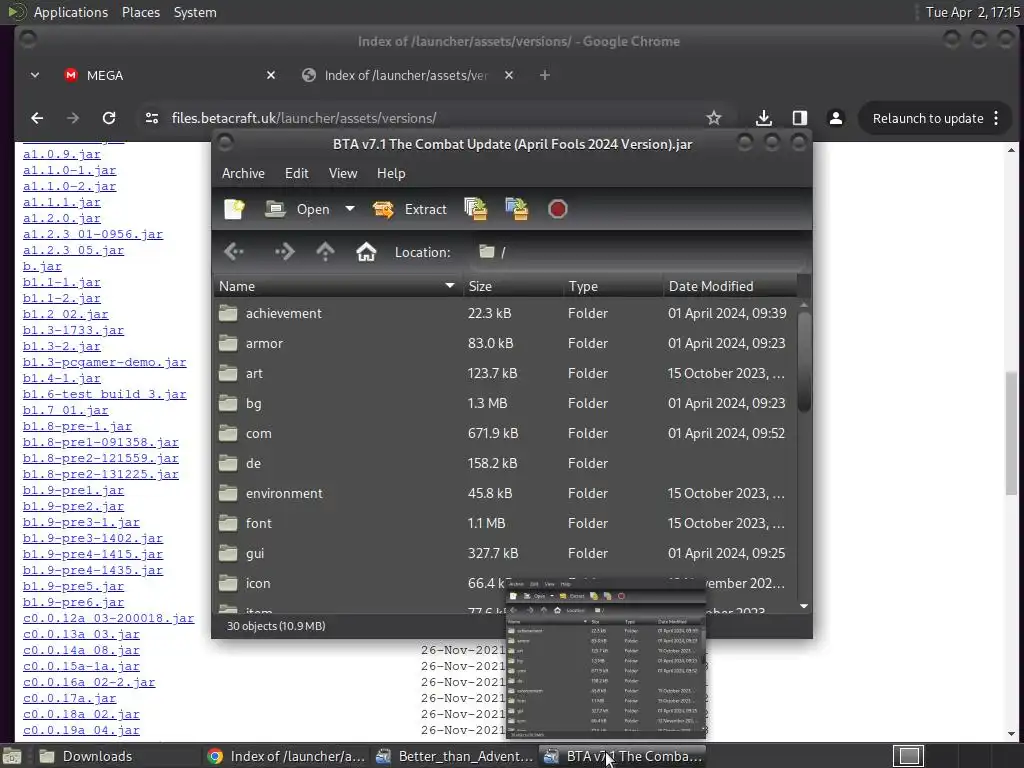
Task: Open the Archive menu
Action: 243,173
